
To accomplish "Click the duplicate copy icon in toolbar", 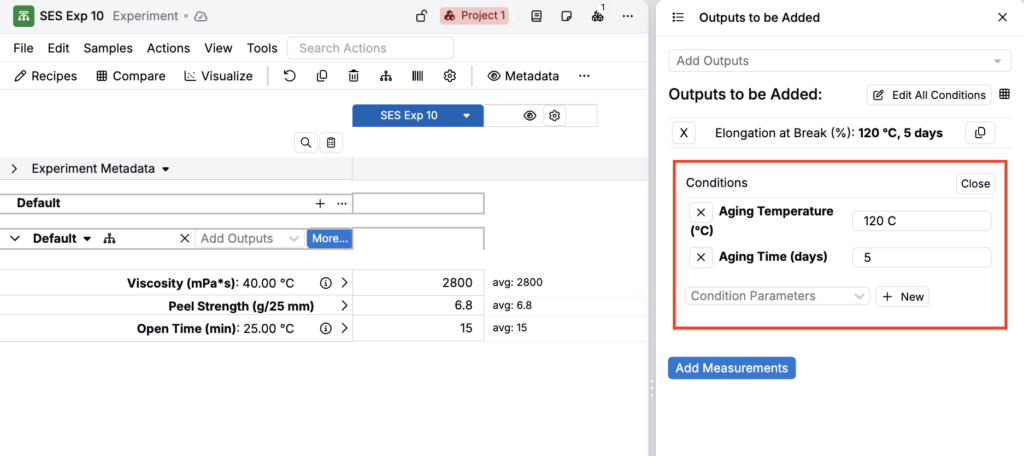I will point(321,76).
